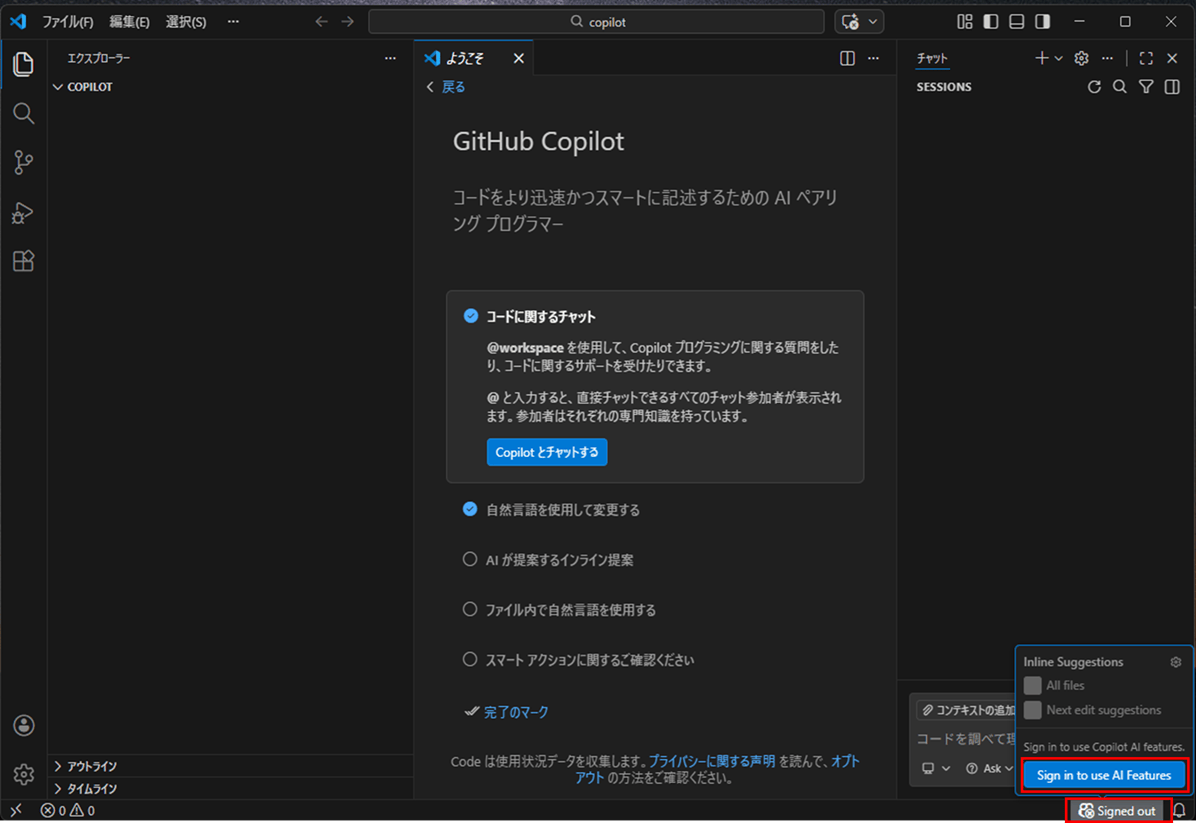
Task: Click the Copilot とチャットする button
Action: click(547, 452)
